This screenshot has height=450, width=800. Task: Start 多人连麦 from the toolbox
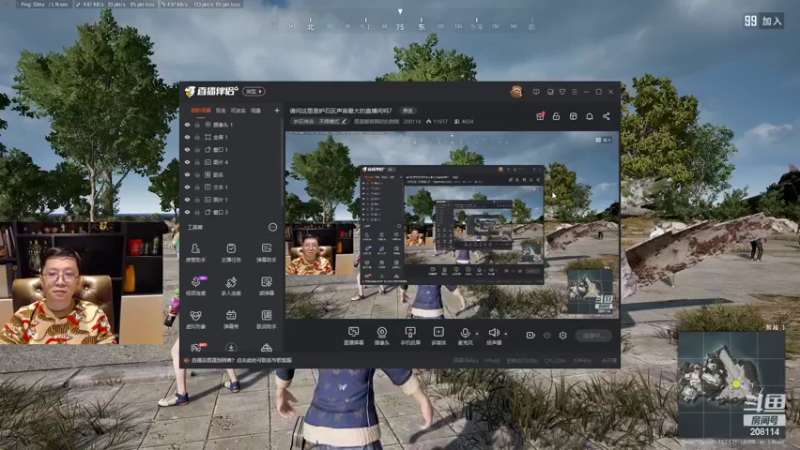[231, 286]
